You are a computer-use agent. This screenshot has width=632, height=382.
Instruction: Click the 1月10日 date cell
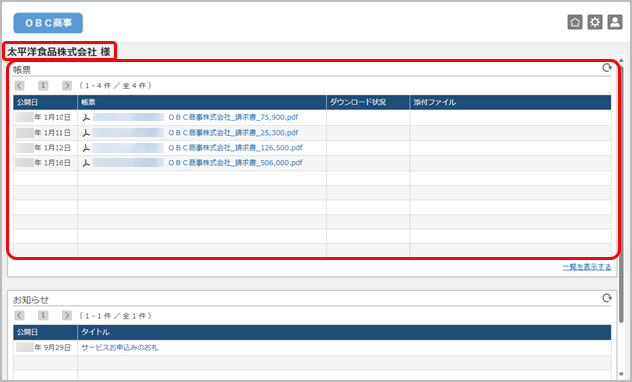46,117
